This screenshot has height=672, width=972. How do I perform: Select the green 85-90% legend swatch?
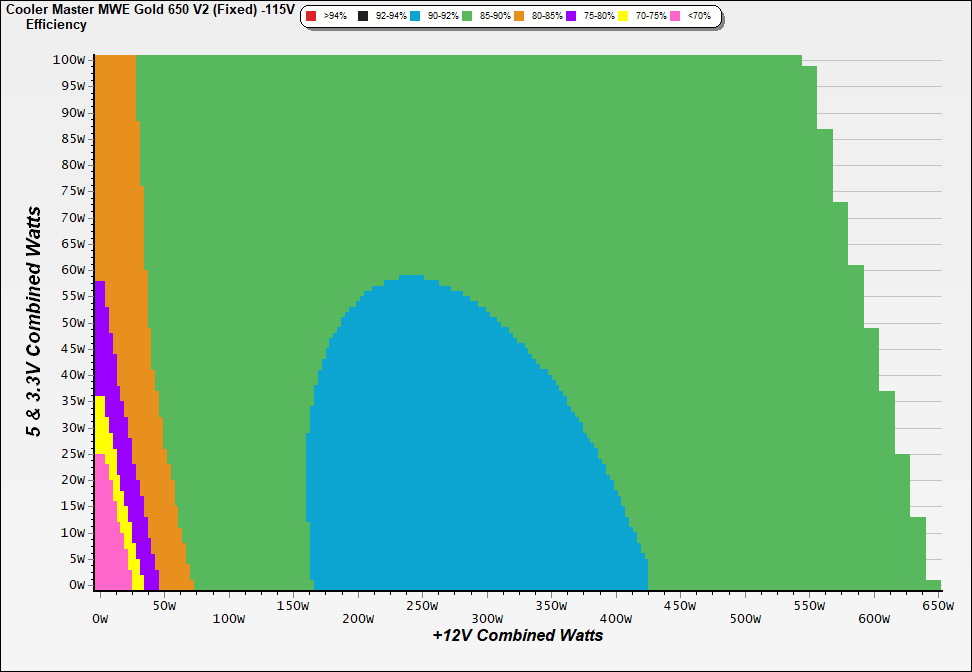tap(467, 16)
